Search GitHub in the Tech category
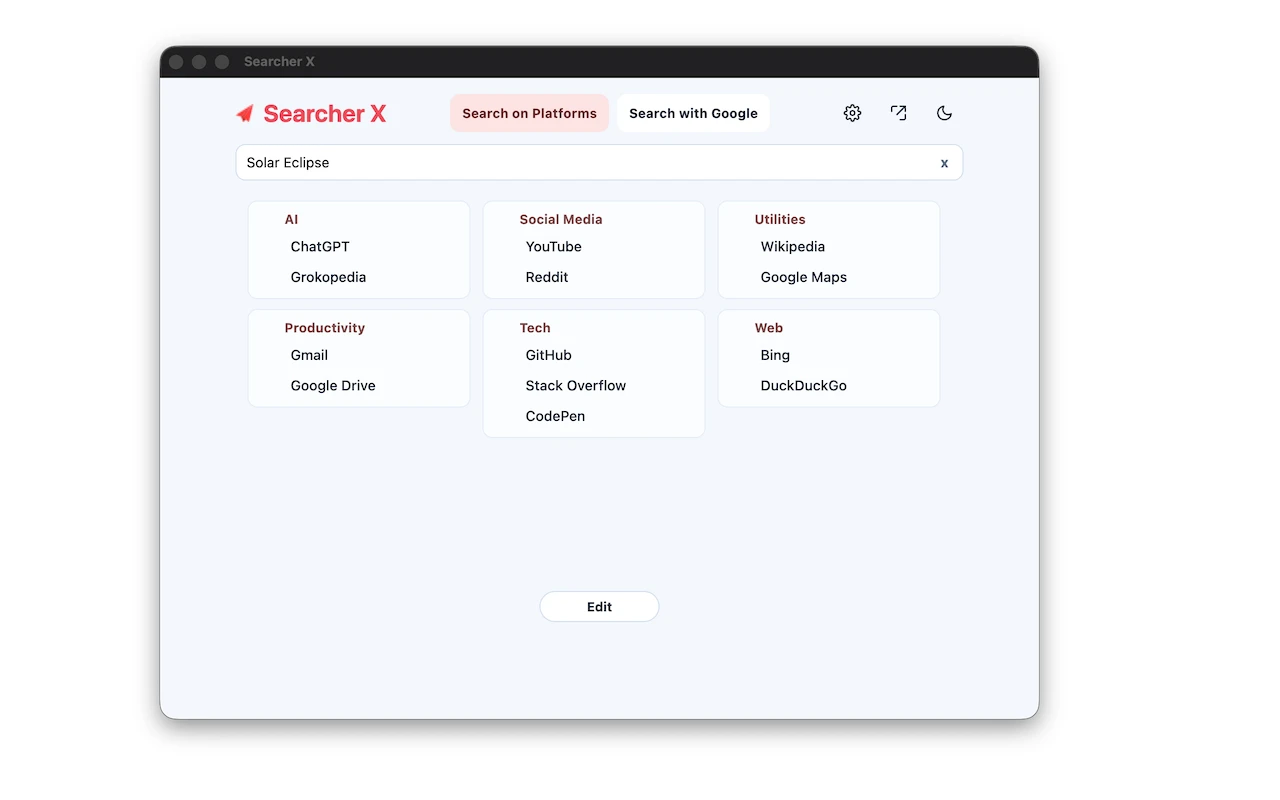This screenshot has width=1280, height=800. coord(548,355)
